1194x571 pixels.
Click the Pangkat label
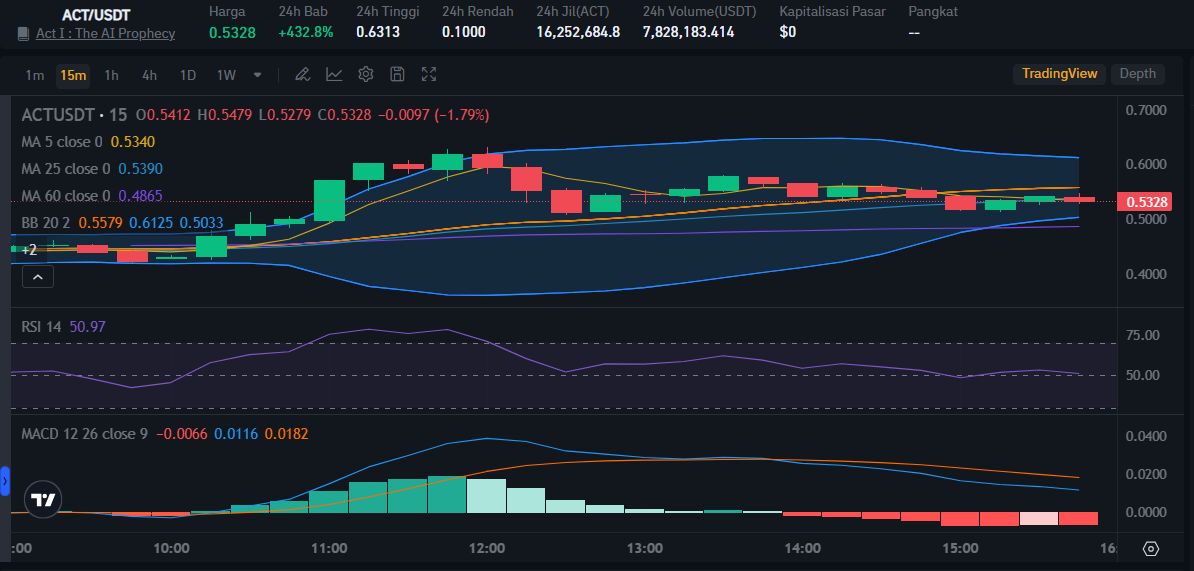(x=933, y=11)
